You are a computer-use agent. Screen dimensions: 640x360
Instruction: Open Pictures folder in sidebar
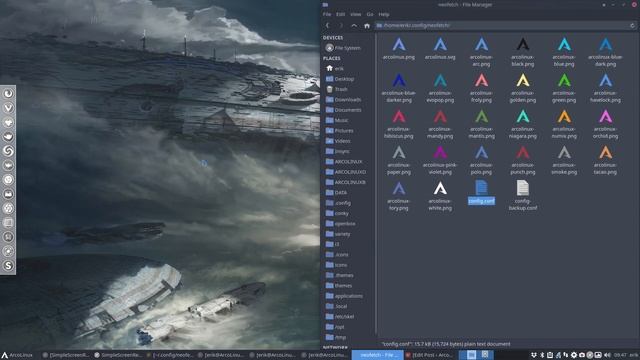tap(340, 131)
